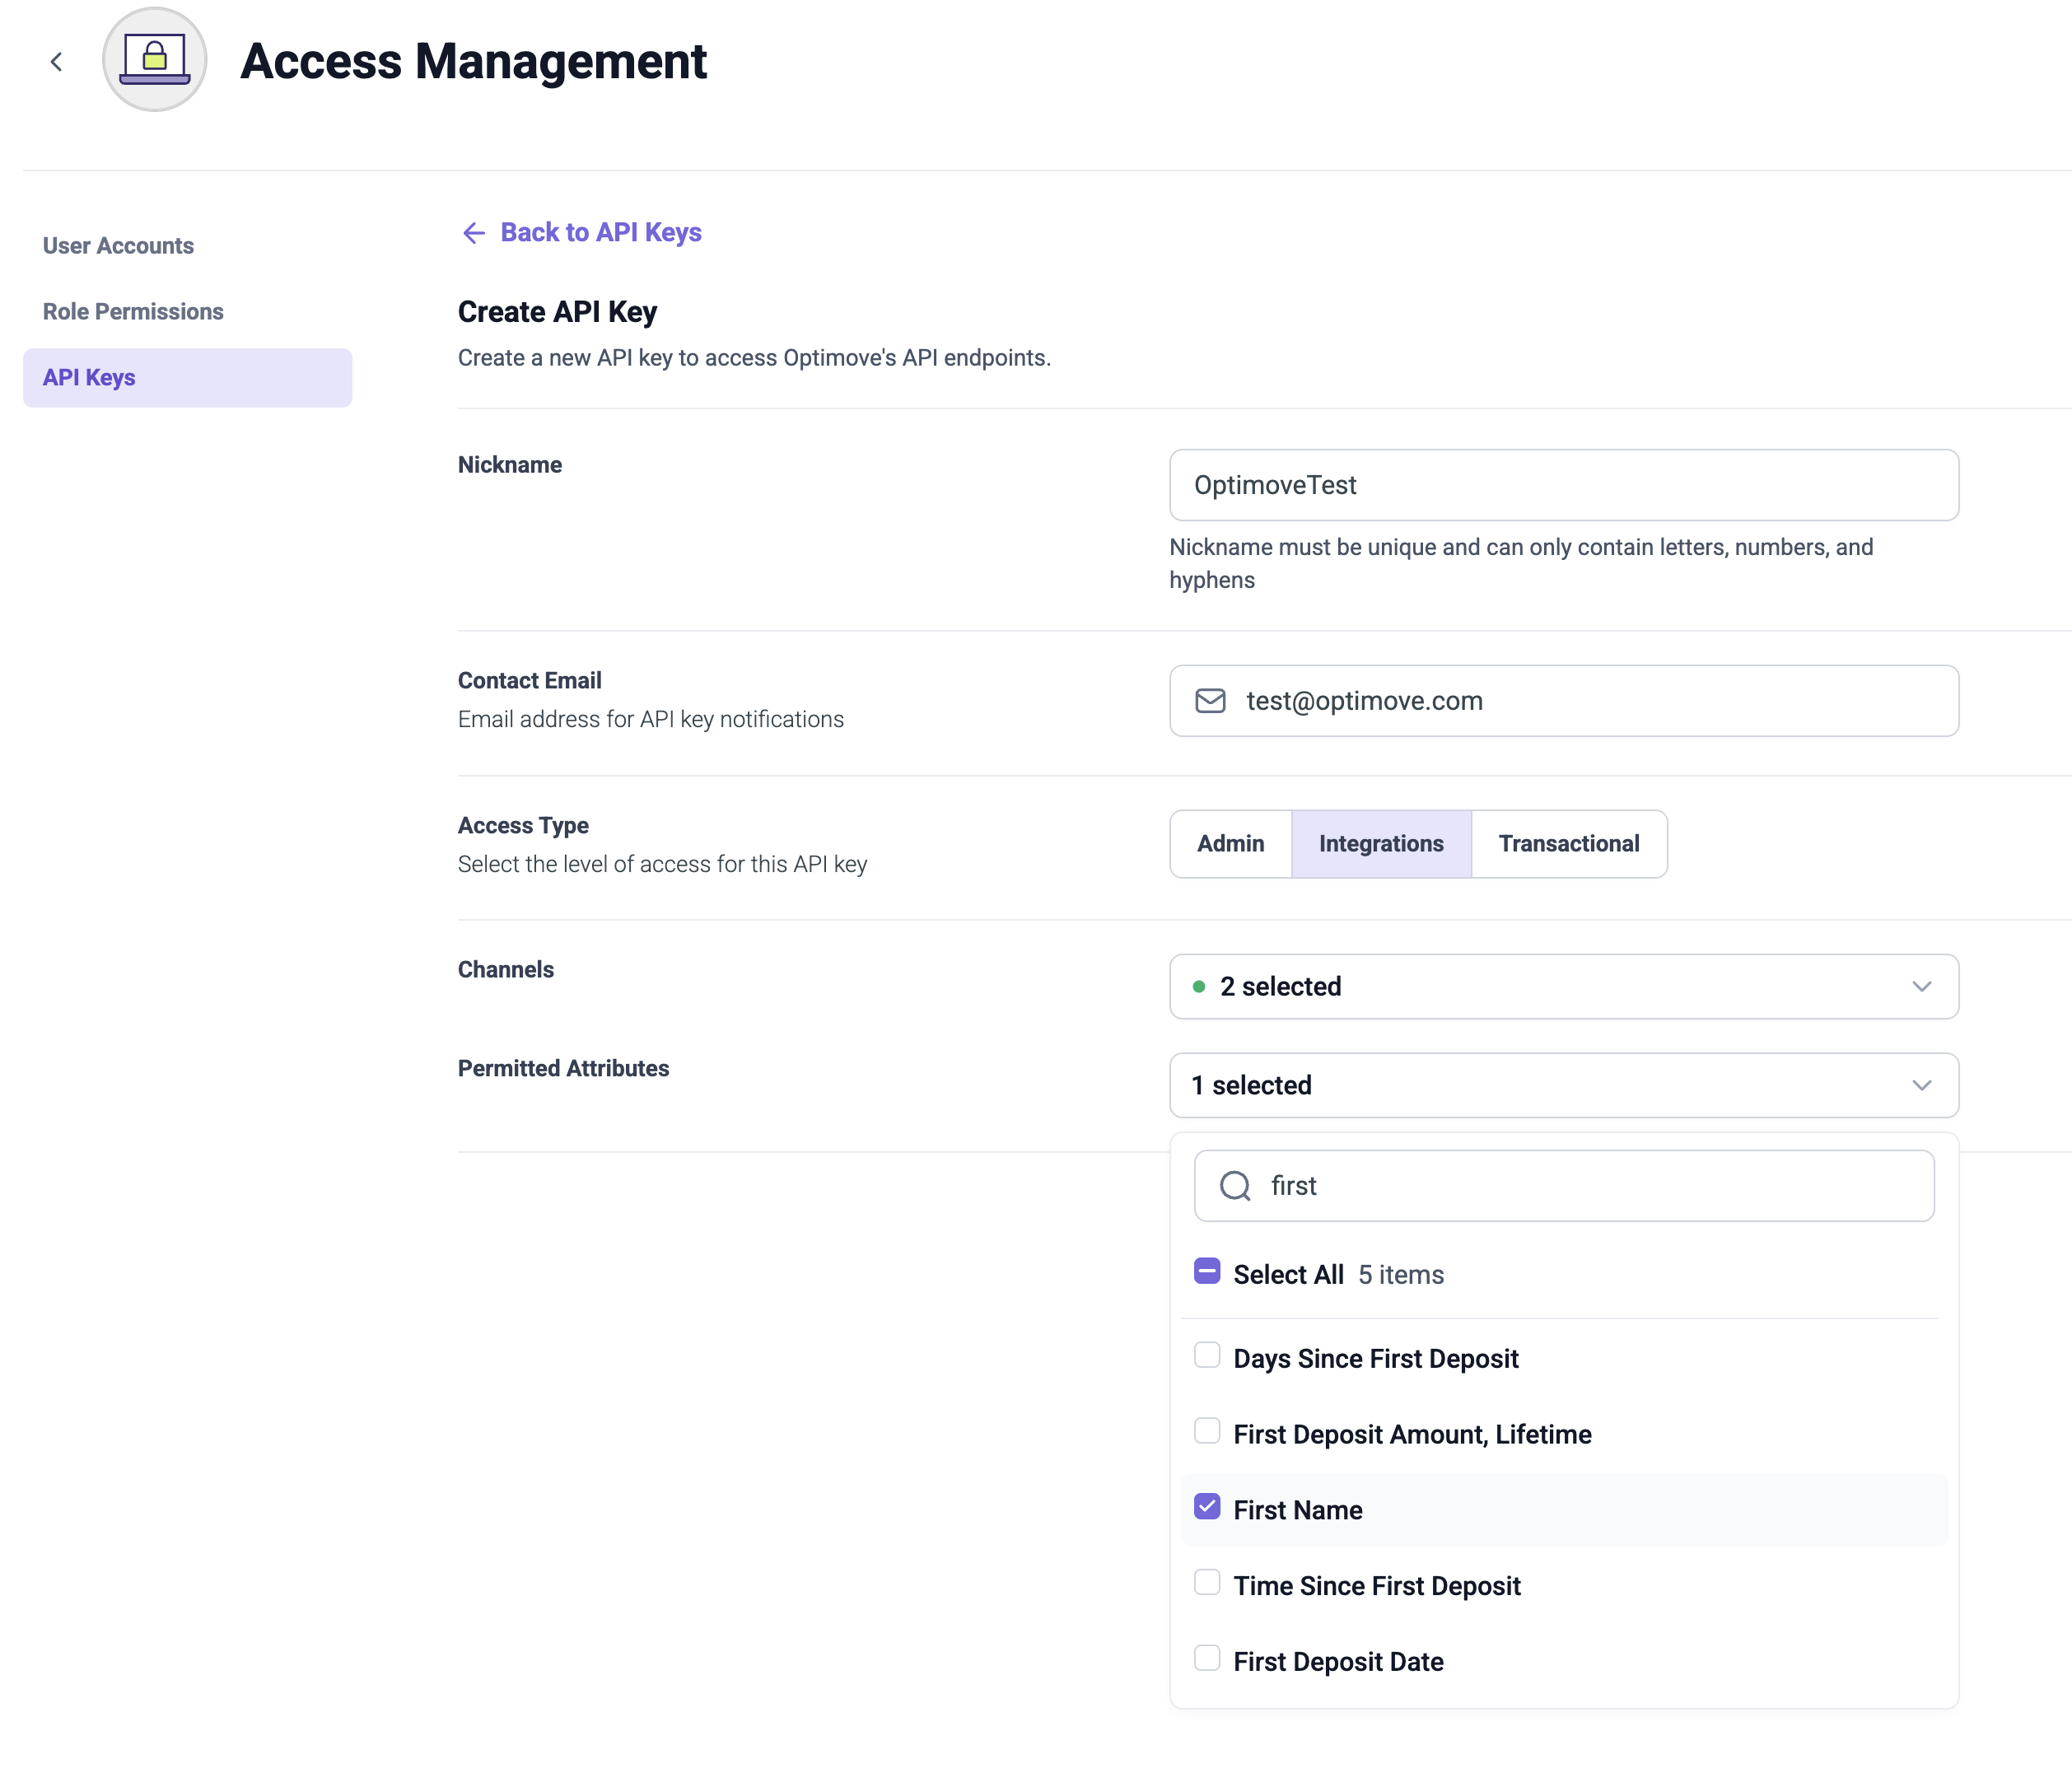Screen dimensions: 2072x1787
Task: Open User Accounts in sidebar
Action: click(x=118, y=246)
